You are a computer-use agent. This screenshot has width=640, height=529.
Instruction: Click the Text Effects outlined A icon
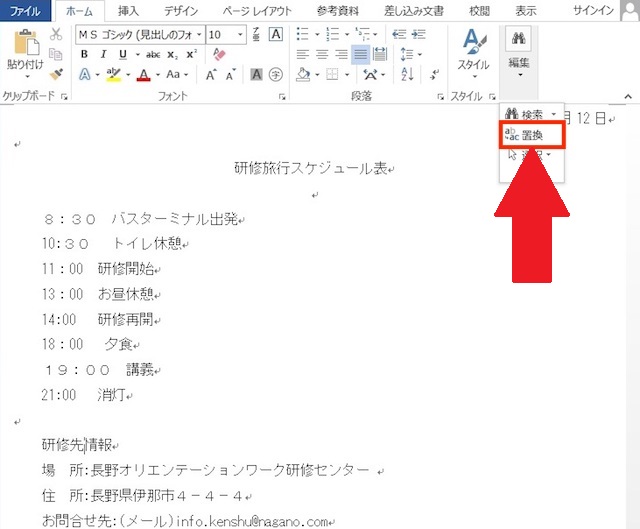(84, 74)
